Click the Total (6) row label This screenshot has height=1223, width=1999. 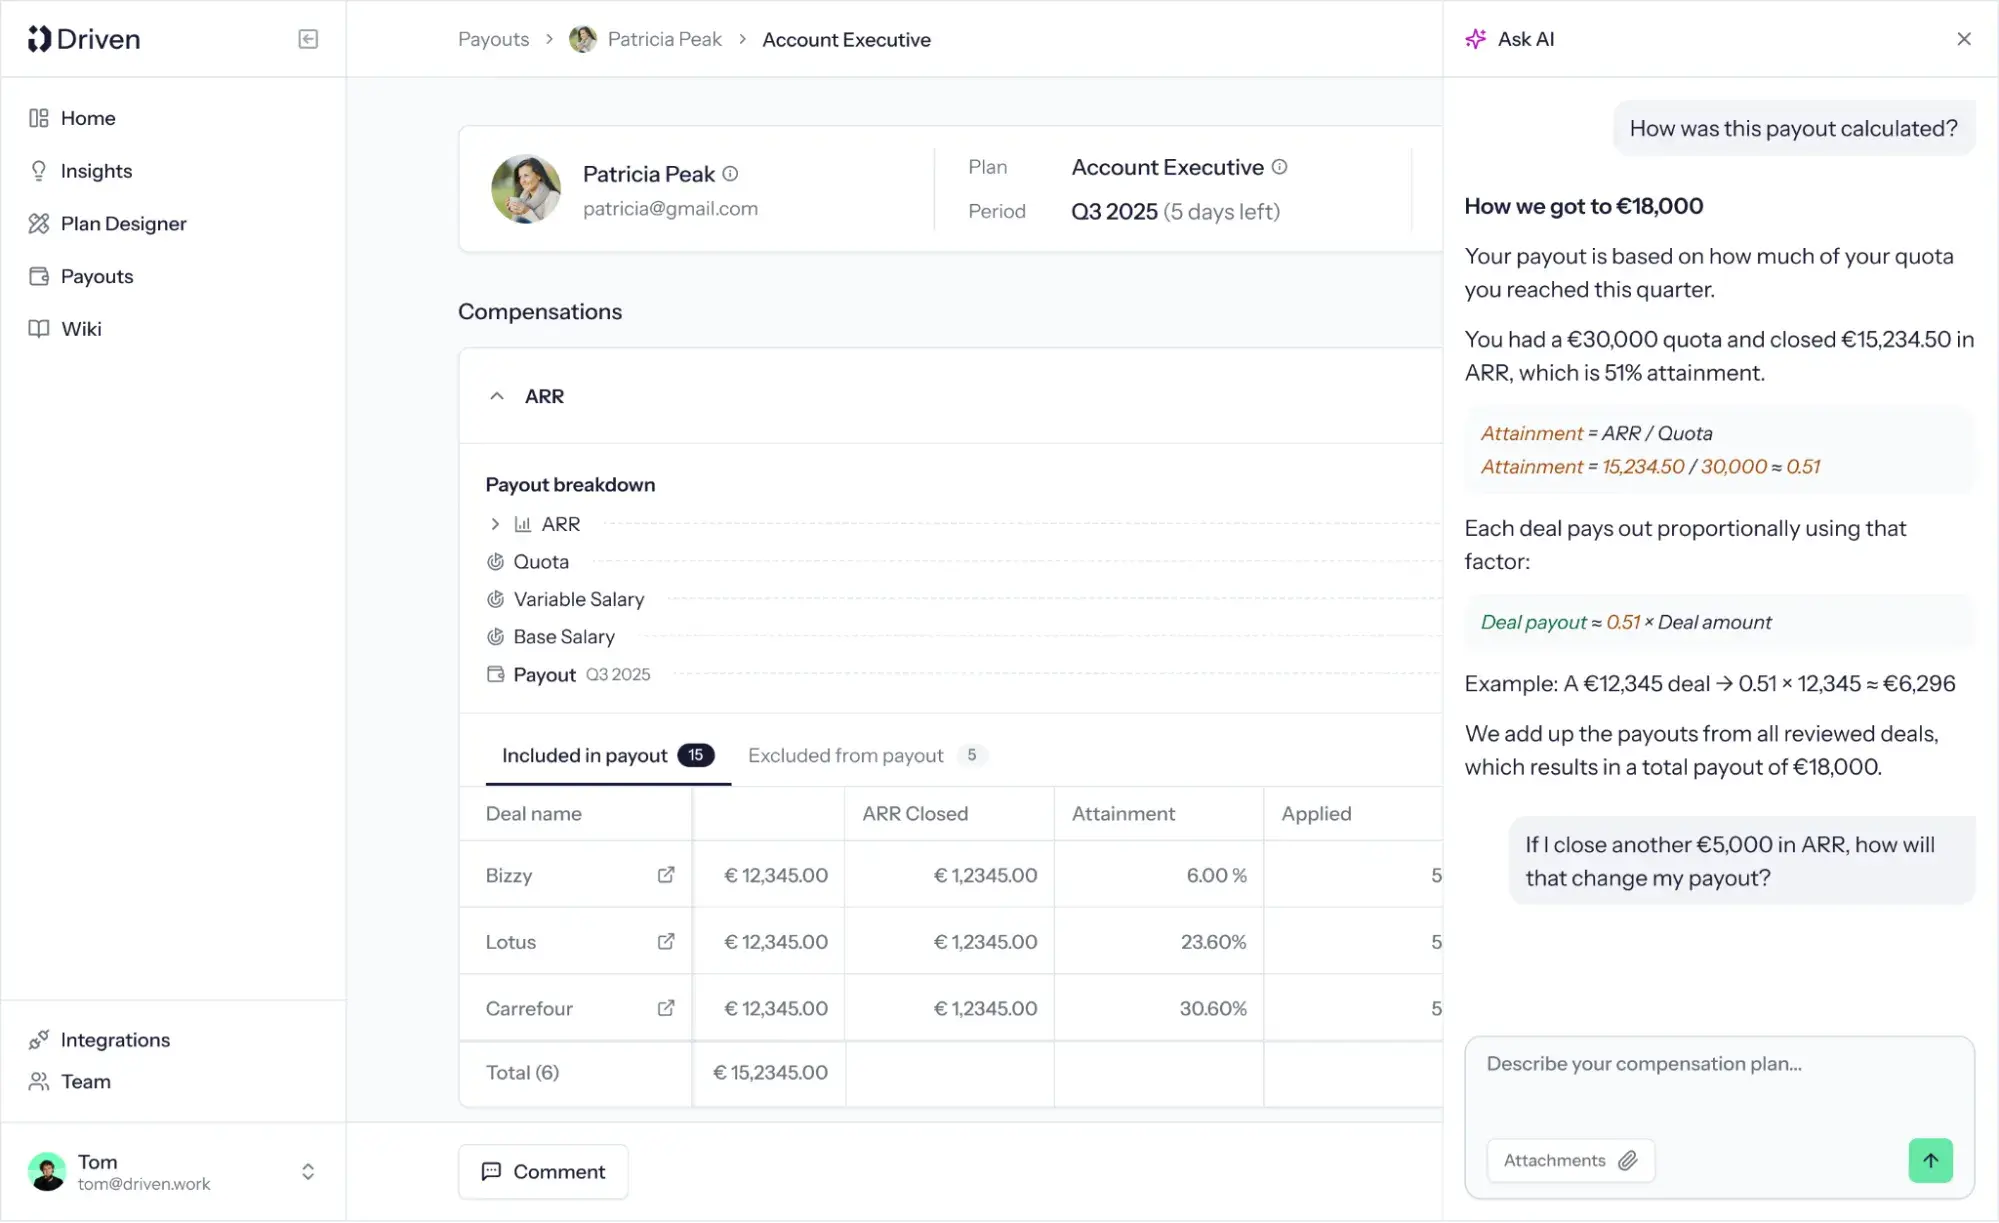pyautogui.click(x=522, y=1073)
